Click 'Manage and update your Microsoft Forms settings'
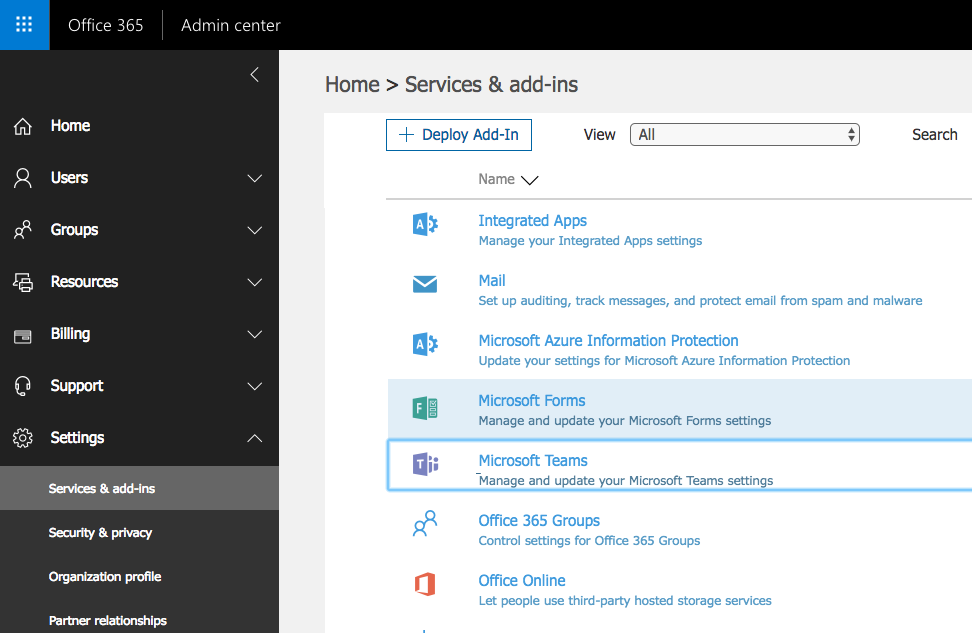The image size is (972, 633). point(625,421)
